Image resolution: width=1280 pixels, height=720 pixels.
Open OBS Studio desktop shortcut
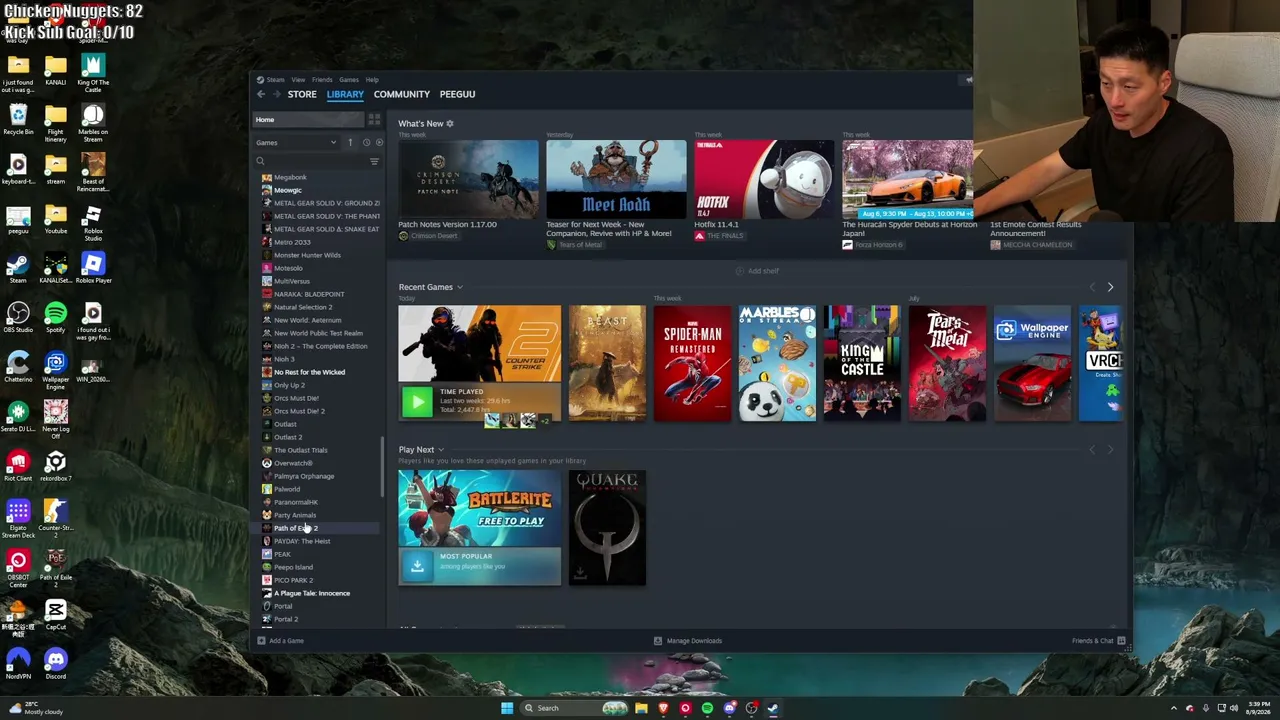click(18, 316)
